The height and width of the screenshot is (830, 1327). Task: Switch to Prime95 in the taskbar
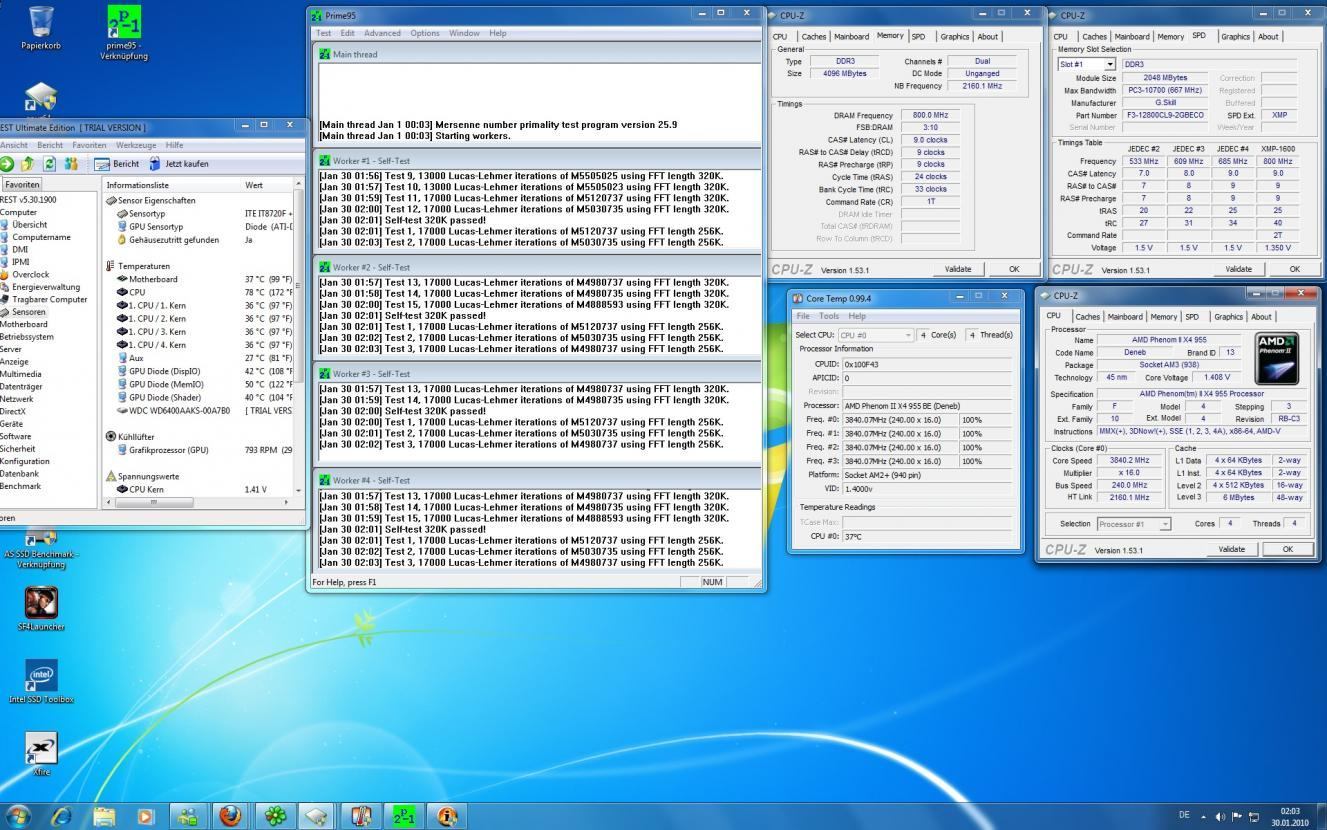click(x=404, y=816)
